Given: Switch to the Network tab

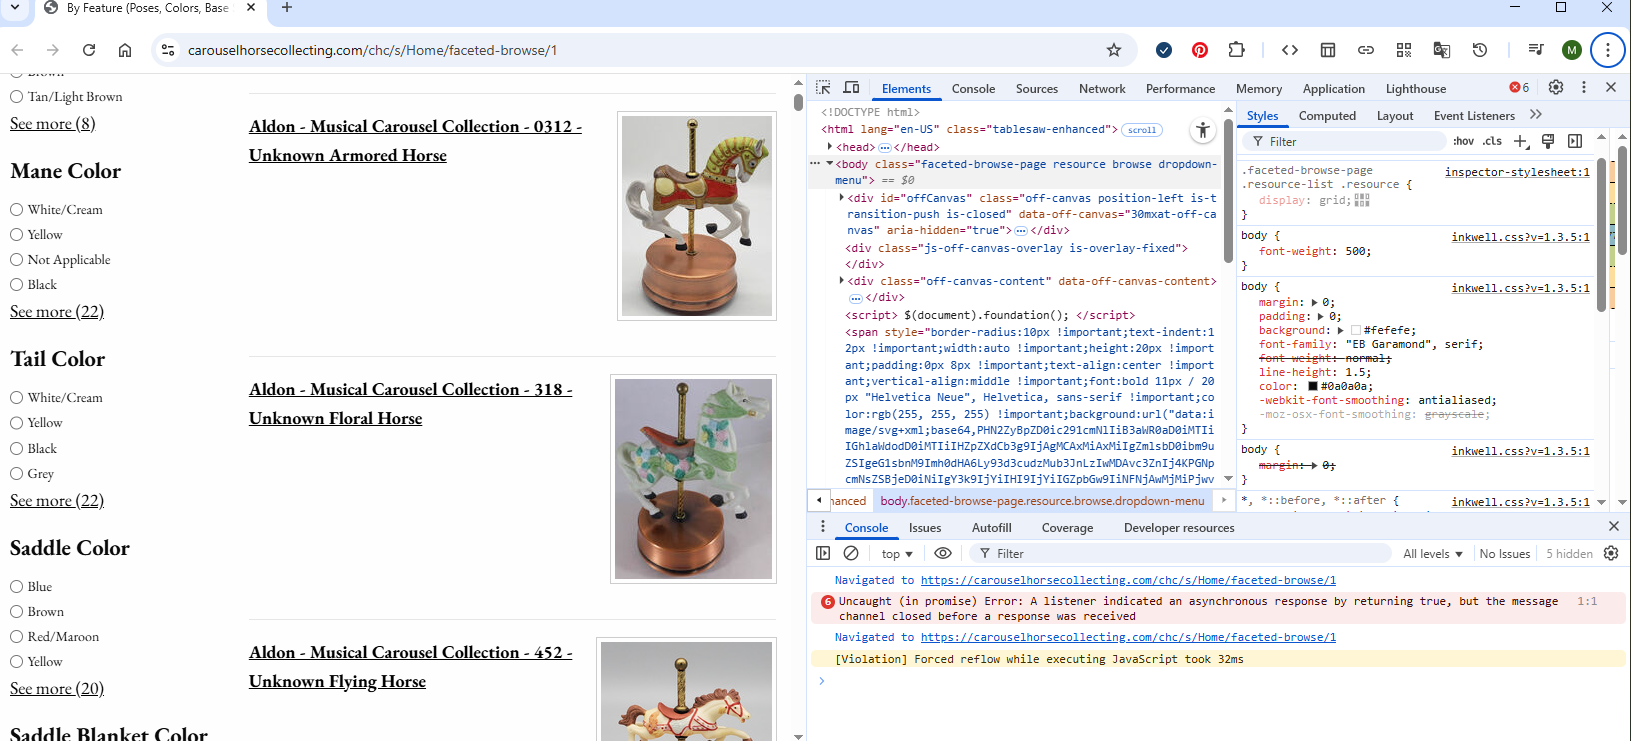Looking at the screenshot, I should tap(1102, 89).
